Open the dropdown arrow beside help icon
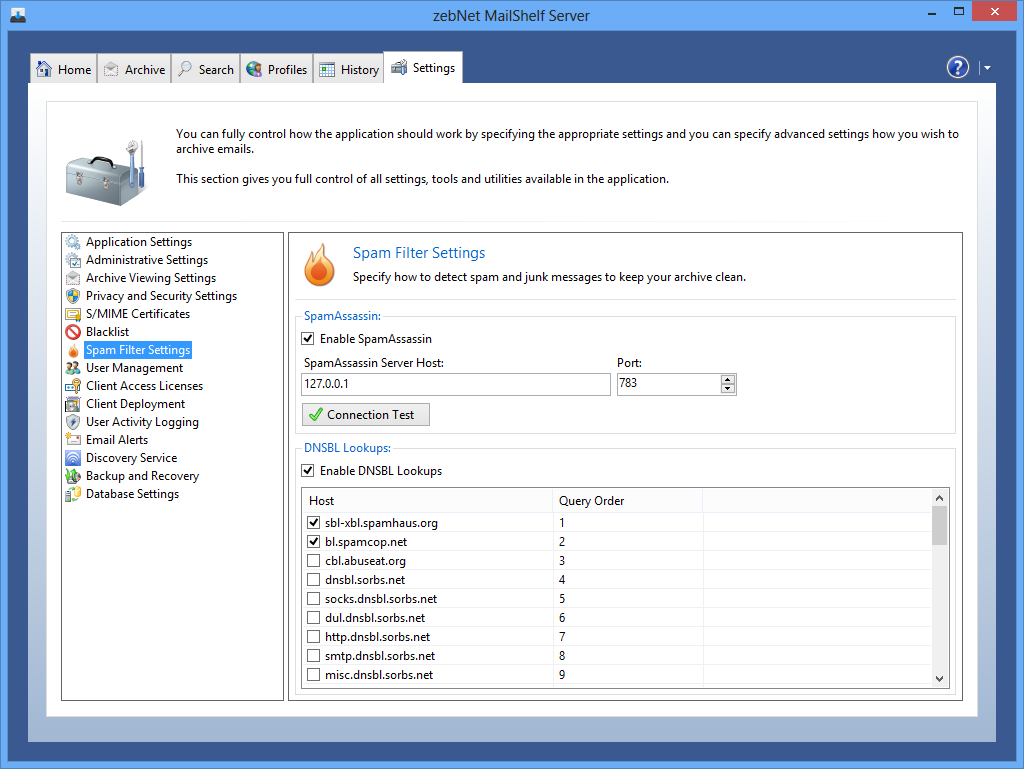 click(x=987, y=68)
